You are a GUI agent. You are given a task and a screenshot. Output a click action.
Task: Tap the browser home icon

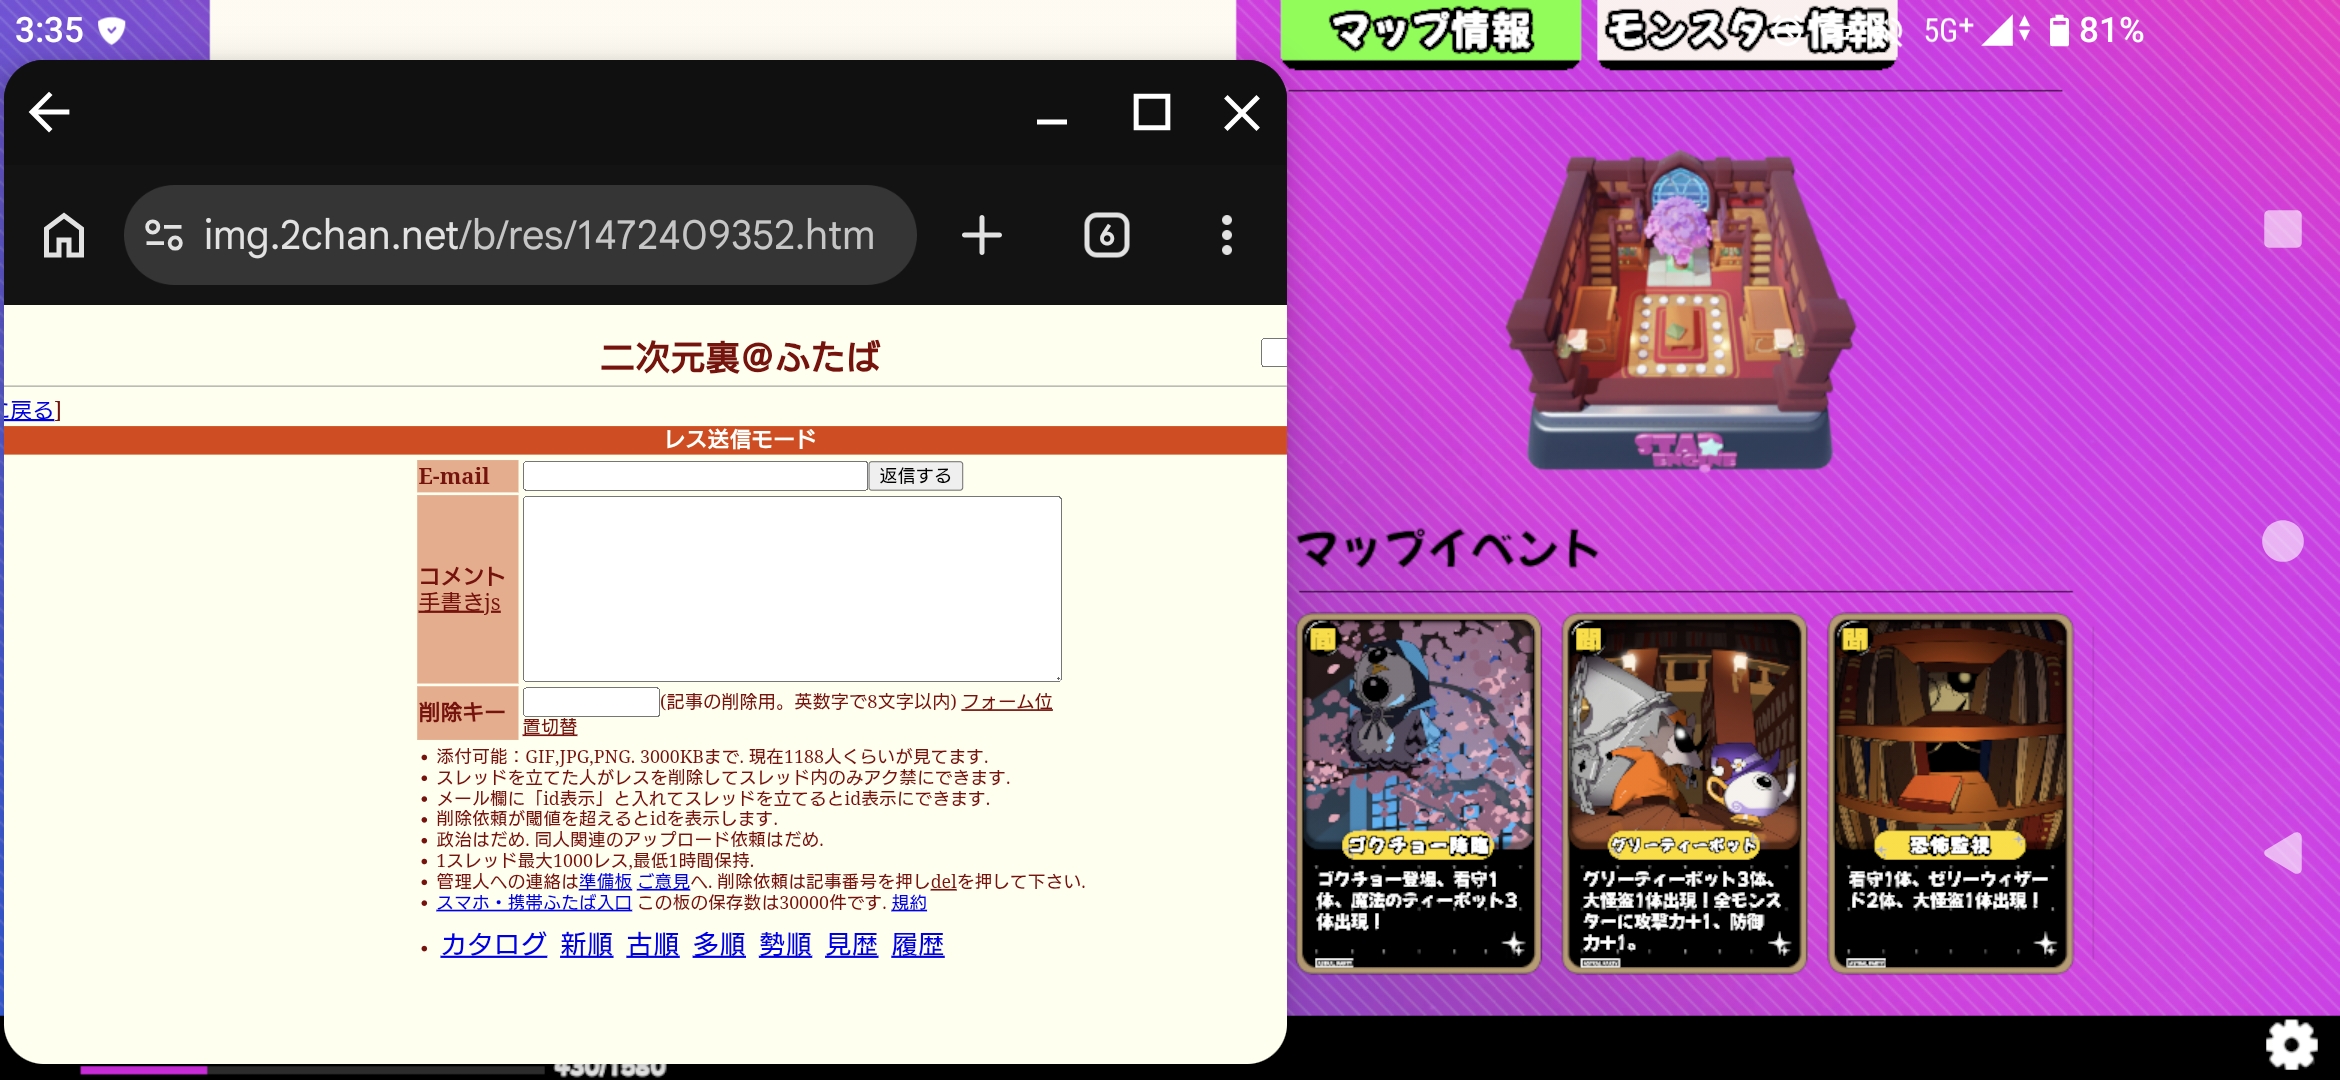64,236
